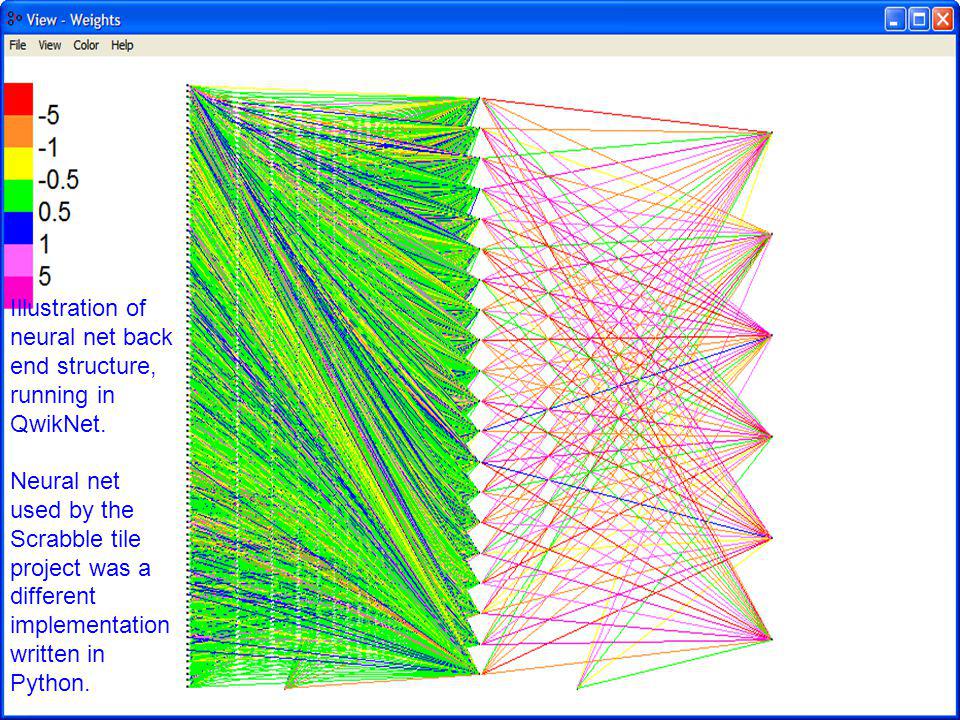Click the word 'Python.' in the caption
Image resolution: width=960 pixels, height=720 pixels.
pyautogui.click(x=50, y=683)
